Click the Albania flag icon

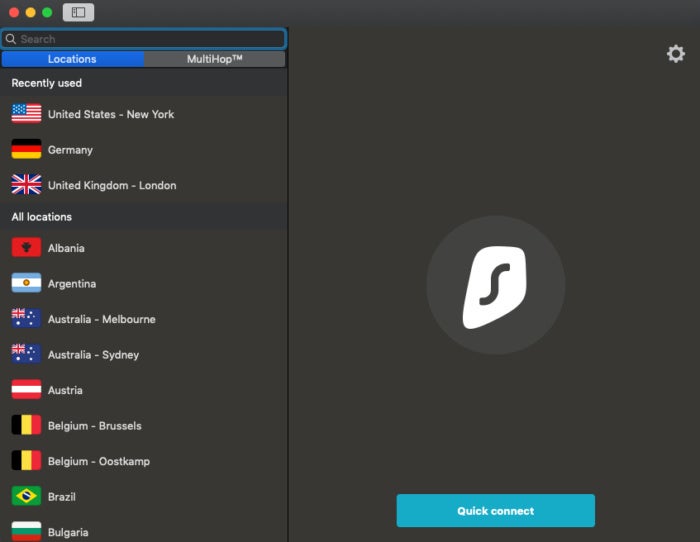tap(26, 247)
